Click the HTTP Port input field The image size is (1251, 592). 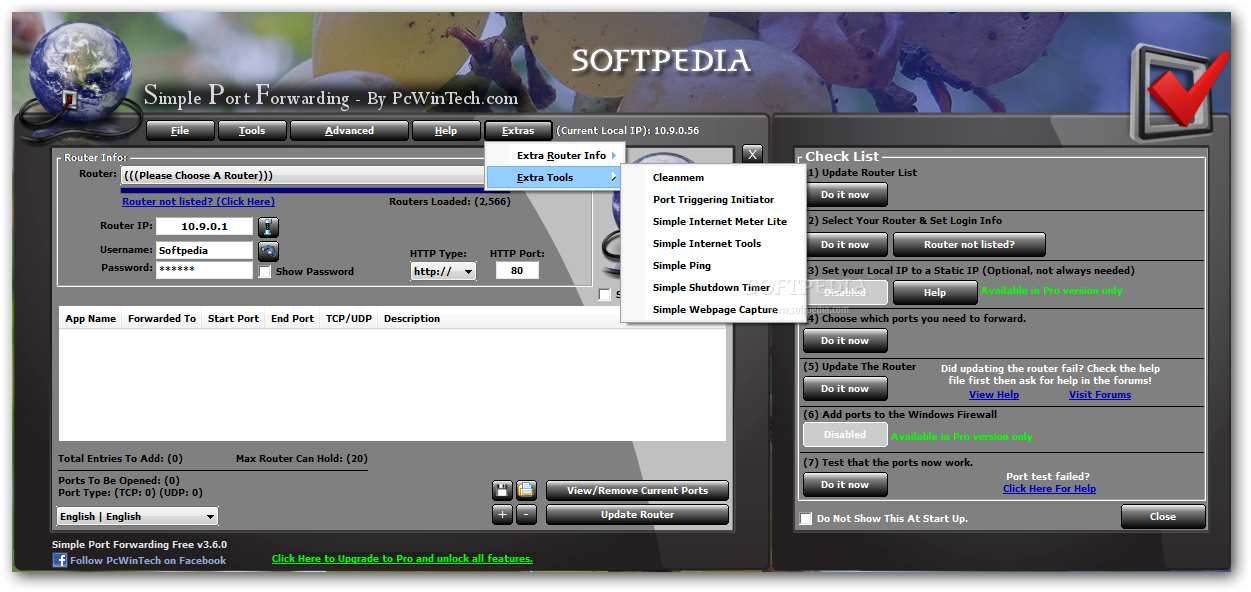pos(517,271)
